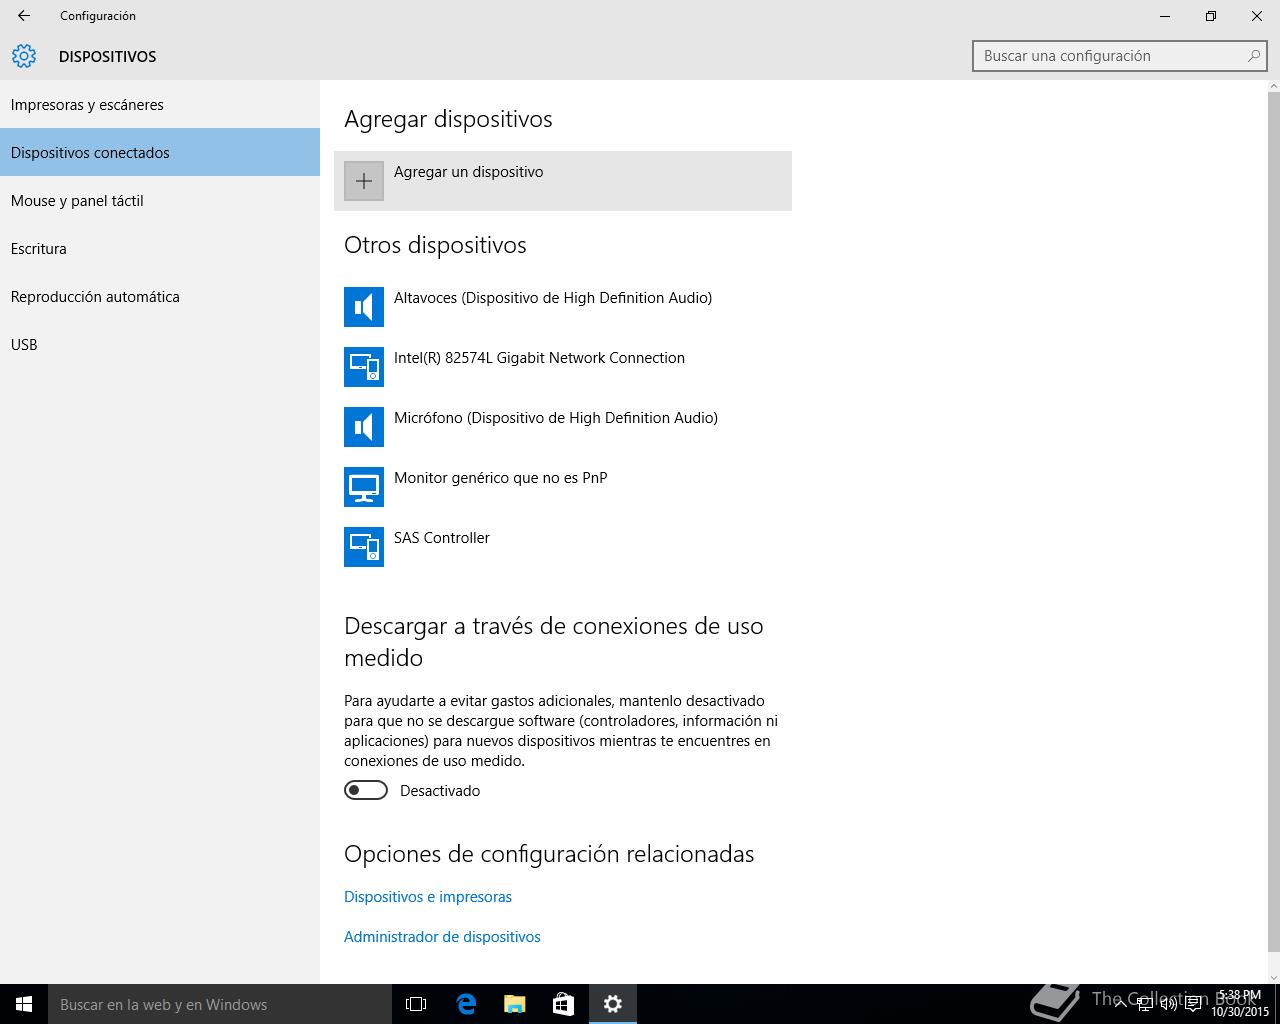Click the Buscar una configuración search field
The width and height of the screenshot is (1280, 1024).
1110,56
